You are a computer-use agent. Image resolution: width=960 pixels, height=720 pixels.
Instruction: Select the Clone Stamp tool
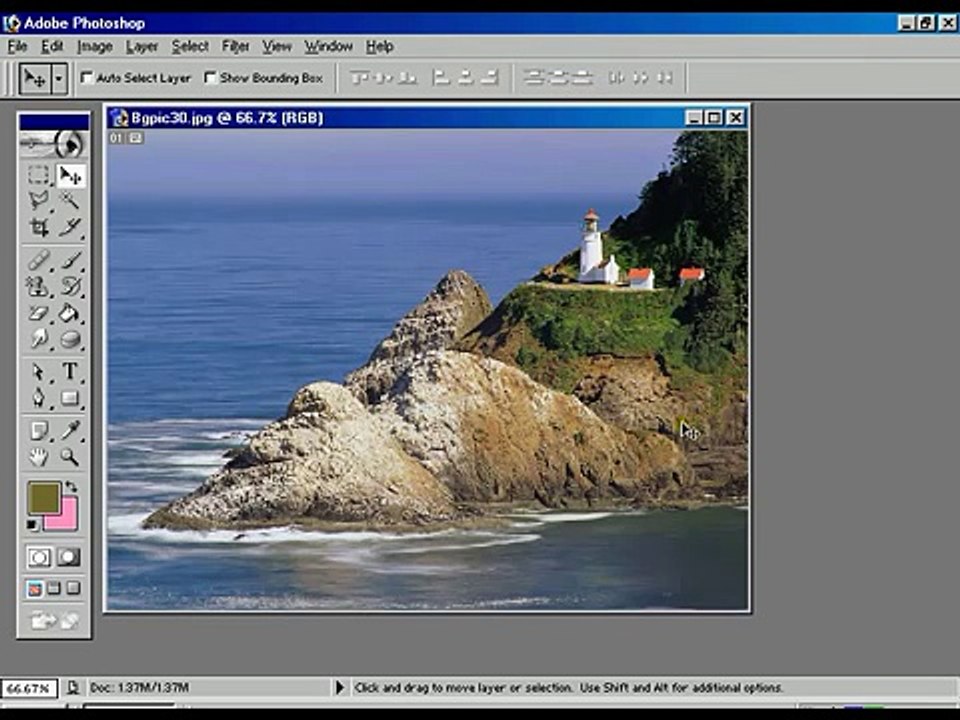pyautogui.click(x=39, y=287)
